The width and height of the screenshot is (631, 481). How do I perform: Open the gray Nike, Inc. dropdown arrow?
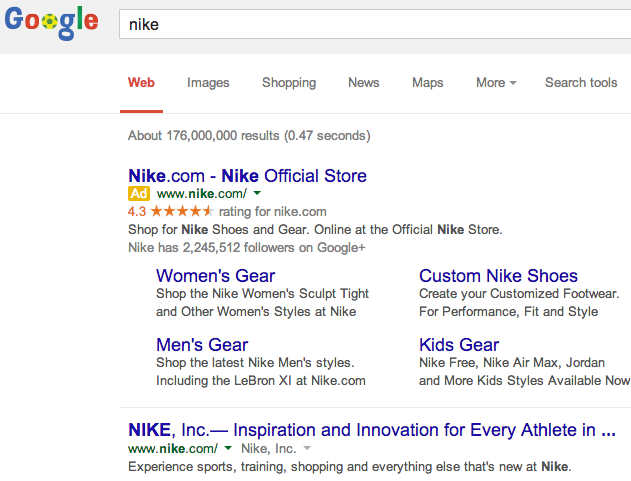pyautogui.click(x=307, y=448)
